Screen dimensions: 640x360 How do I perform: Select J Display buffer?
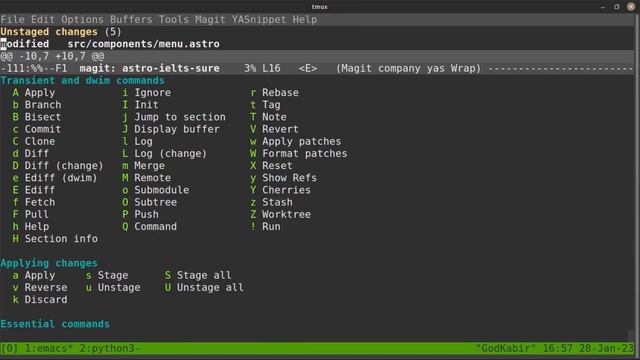171,129
